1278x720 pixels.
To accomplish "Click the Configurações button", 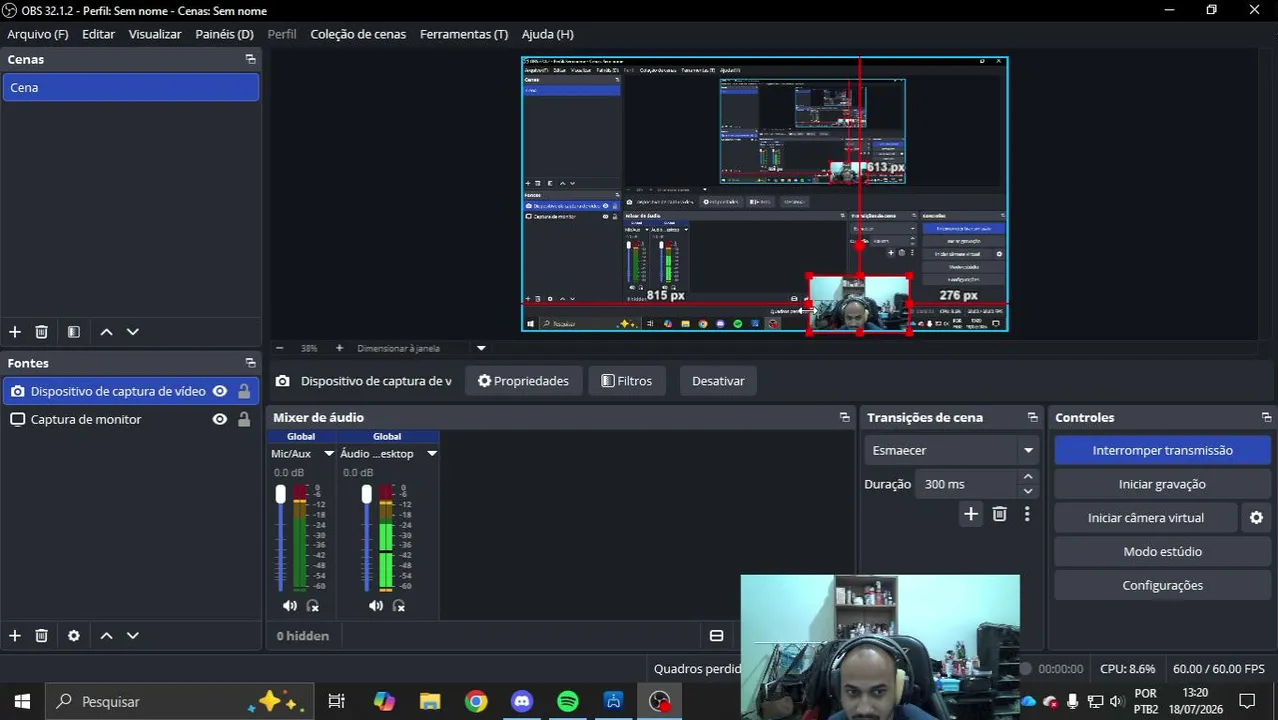I will (x=1162, y=585).
